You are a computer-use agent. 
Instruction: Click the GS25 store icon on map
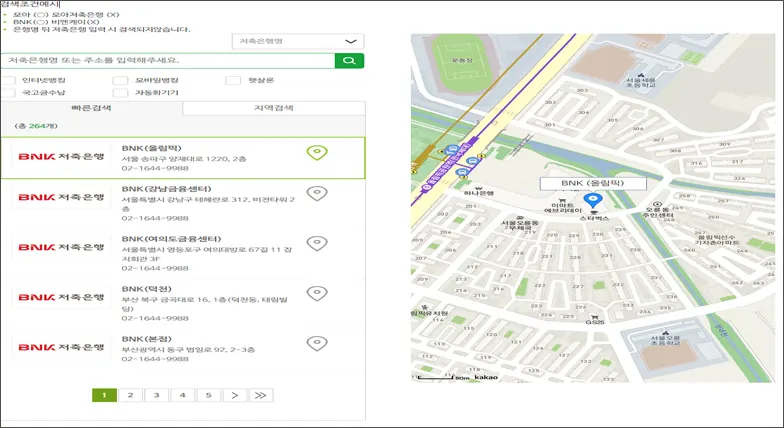click(x=594, y=316)
